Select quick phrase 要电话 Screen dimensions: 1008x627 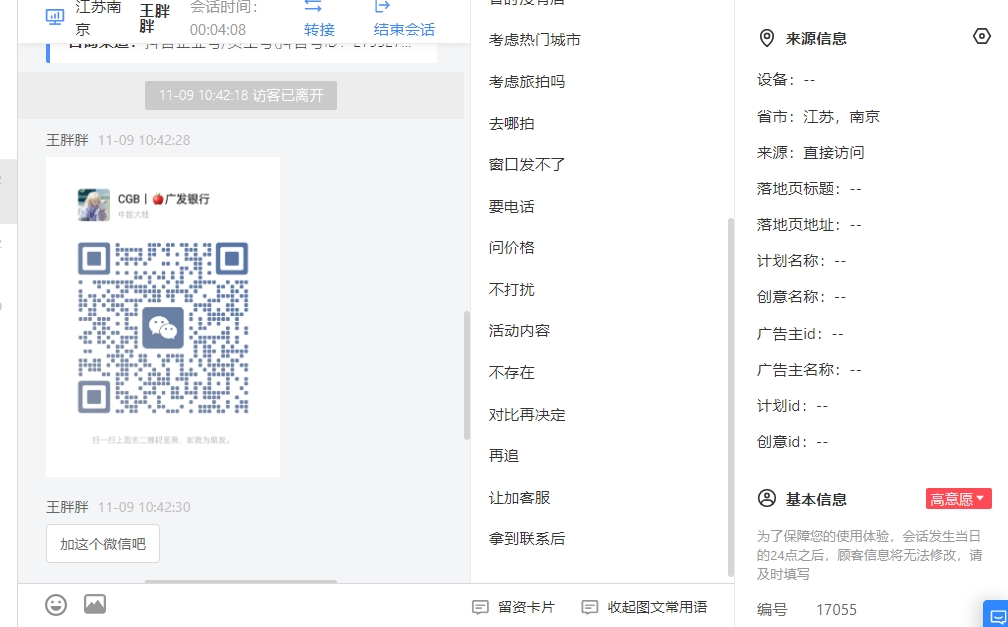512,206
